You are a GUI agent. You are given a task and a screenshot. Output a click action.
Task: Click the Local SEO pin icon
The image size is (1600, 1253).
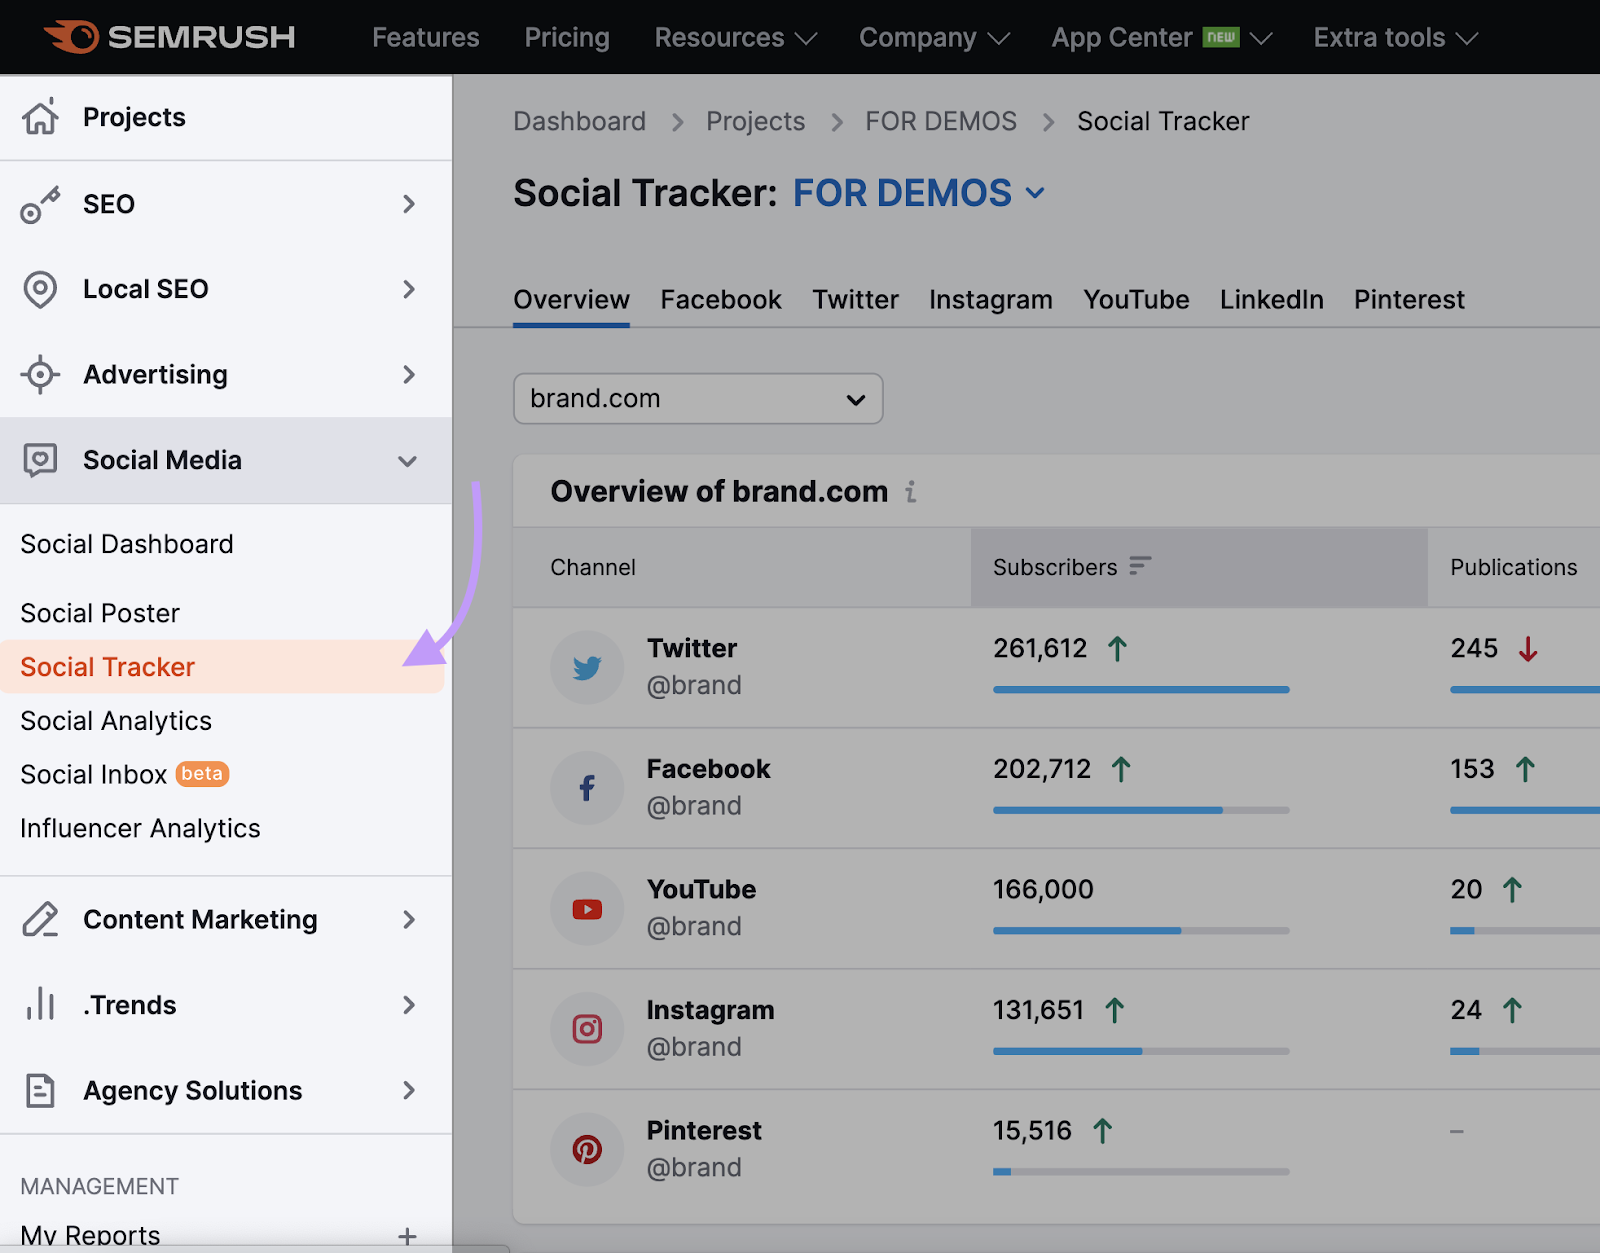point(40,289)
